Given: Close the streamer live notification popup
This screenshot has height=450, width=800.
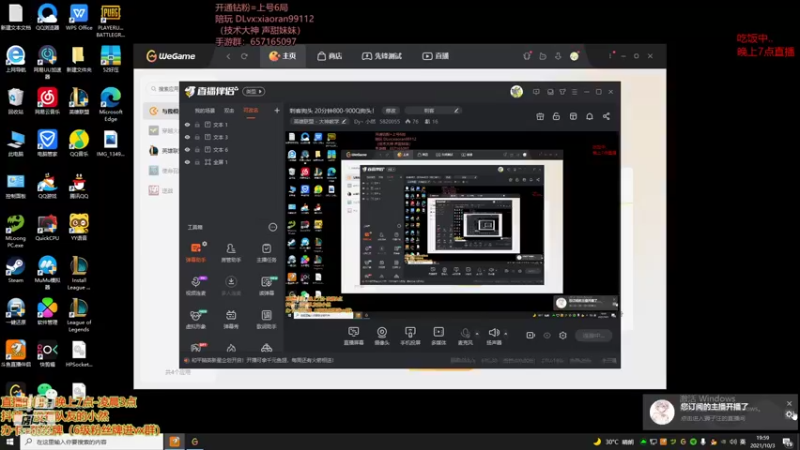Looking at the screenshot, I should pyautogui.click(x=789, y=403).
